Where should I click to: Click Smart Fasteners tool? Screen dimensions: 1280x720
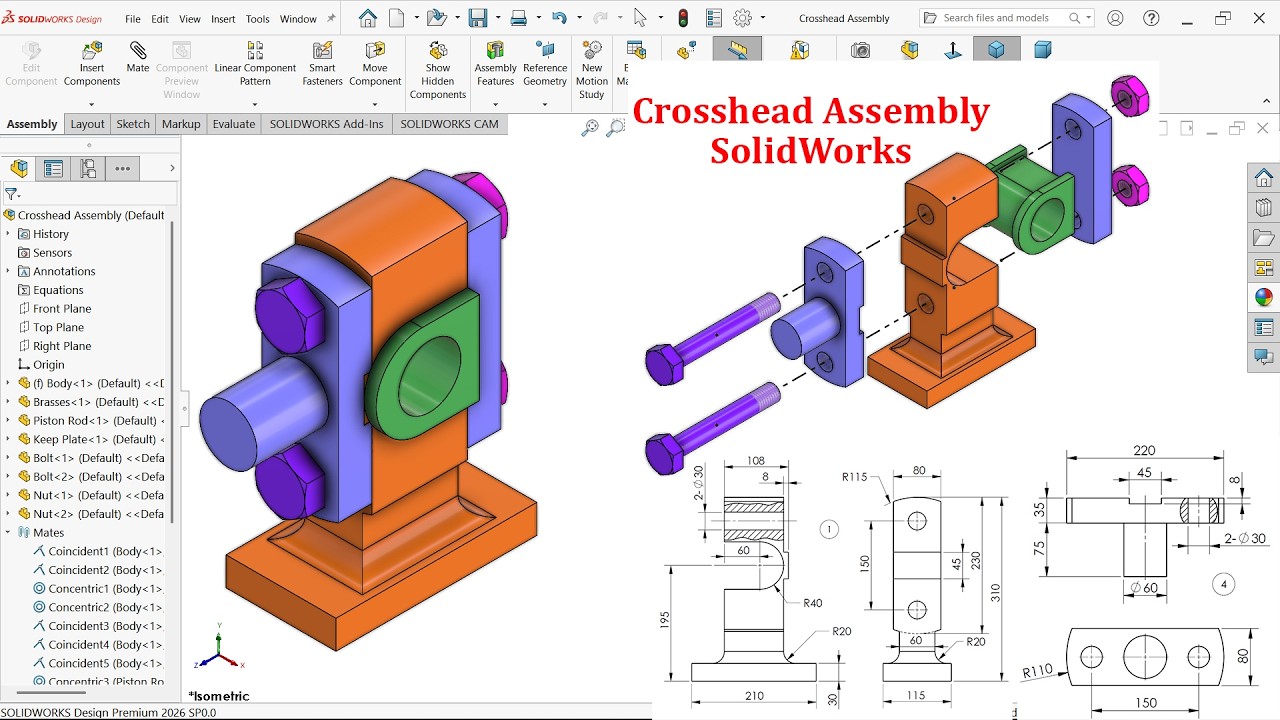(x=322, y=64)
